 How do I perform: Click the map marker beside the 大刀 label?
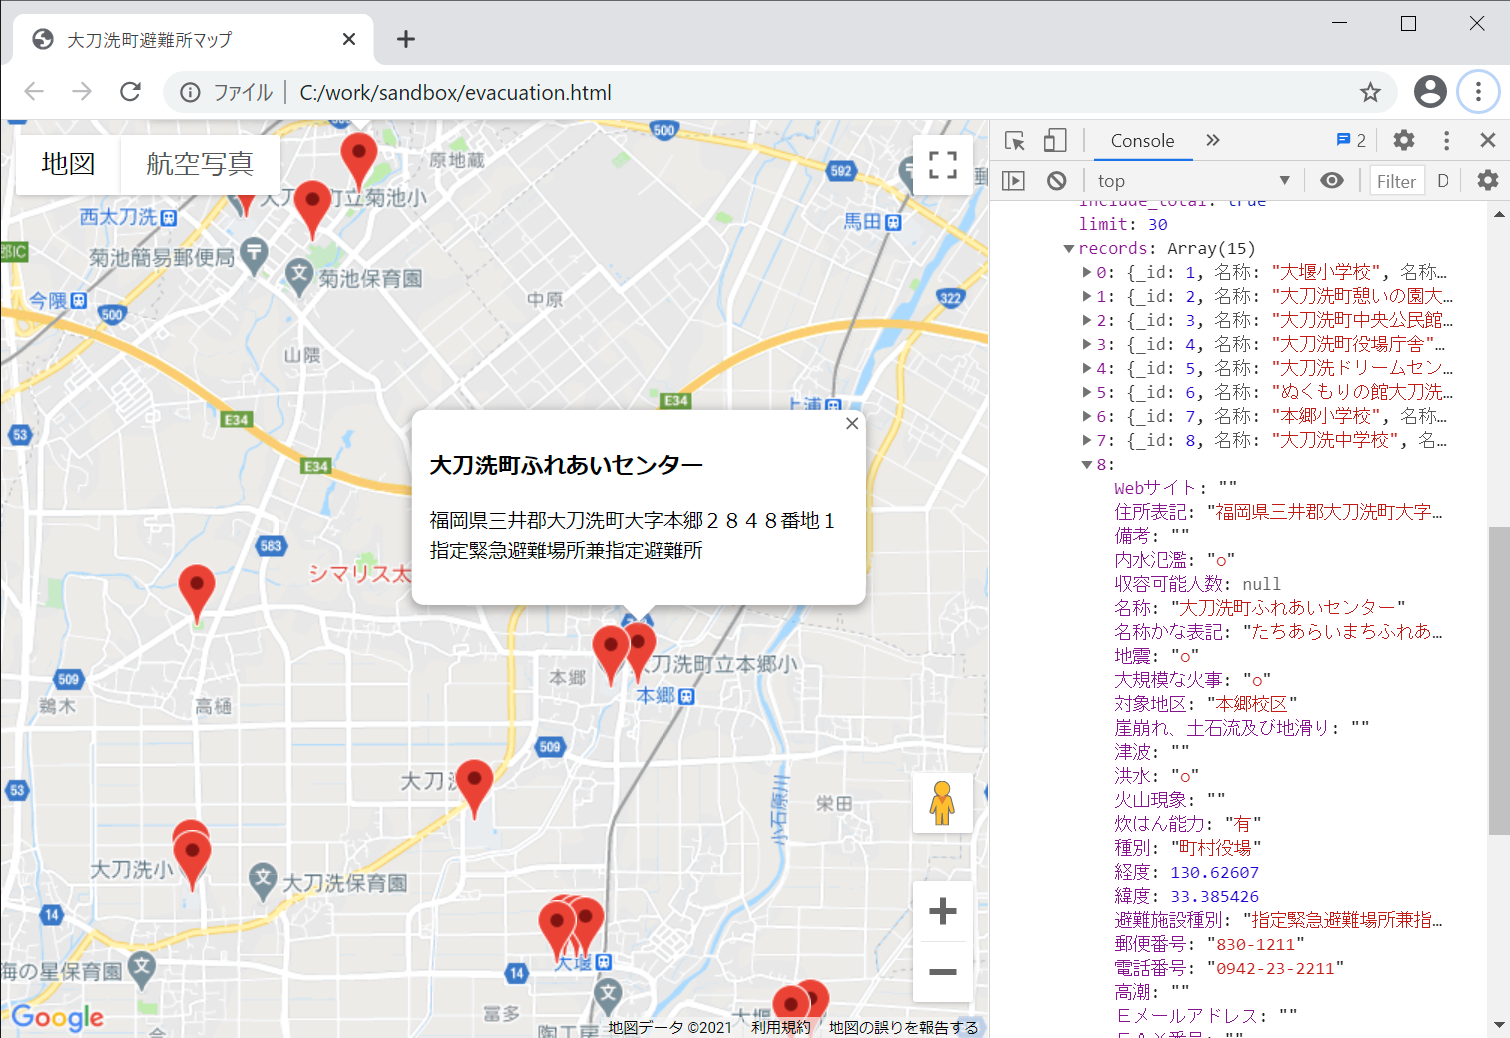point(474,787)
